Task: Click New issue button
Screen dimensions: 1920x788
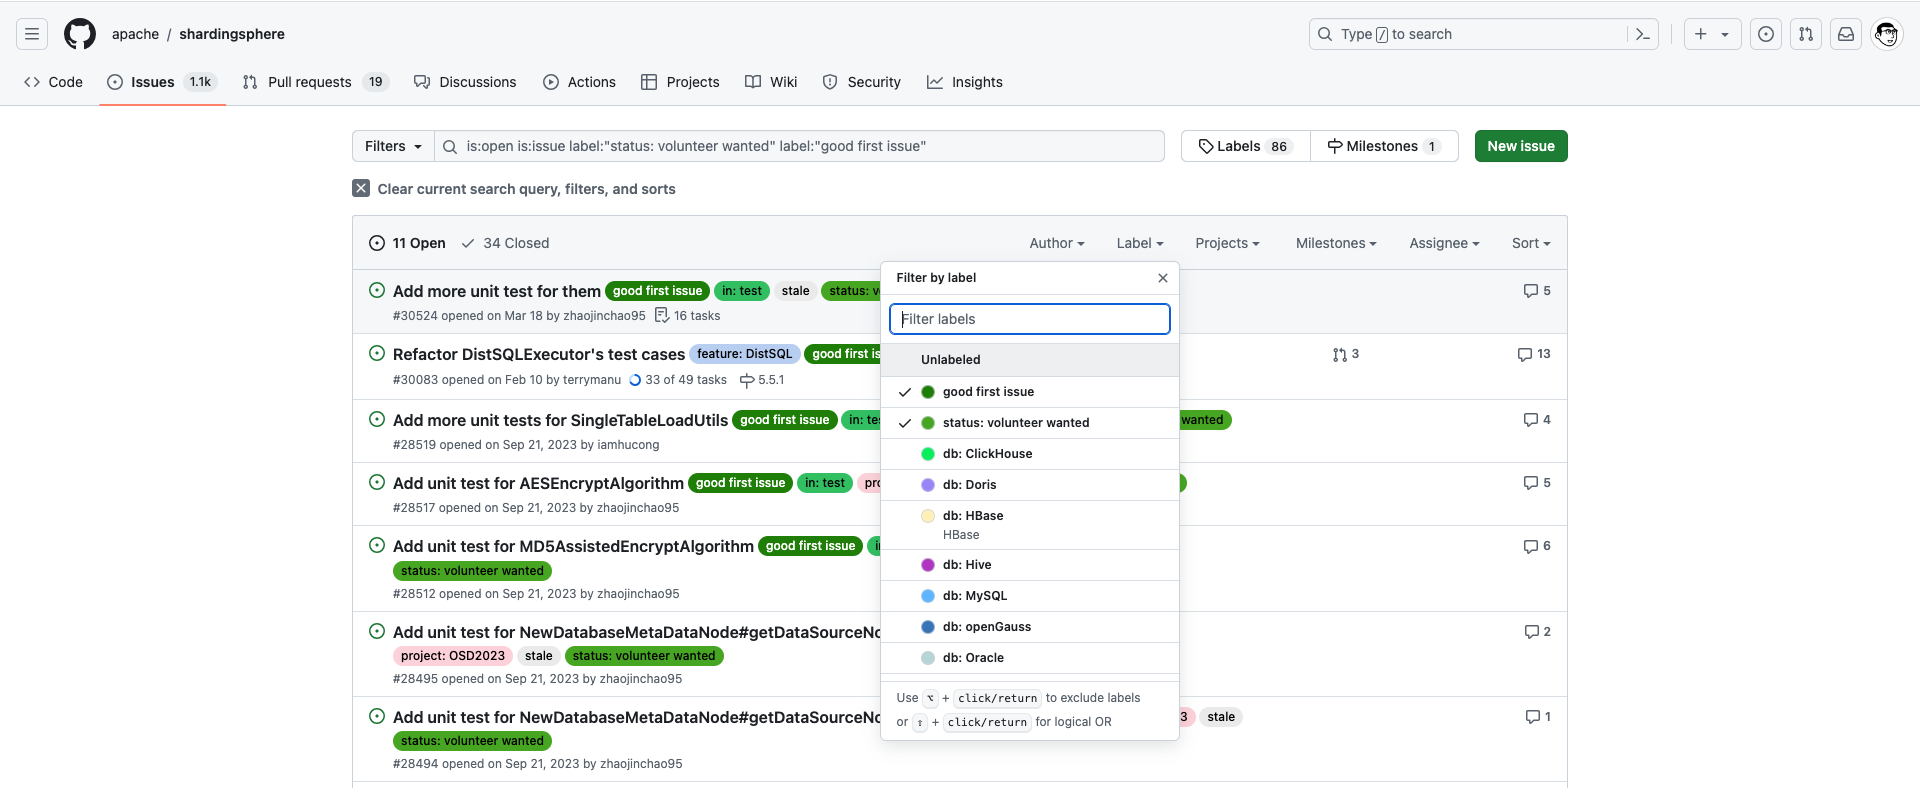Action: coord(1521,146)
